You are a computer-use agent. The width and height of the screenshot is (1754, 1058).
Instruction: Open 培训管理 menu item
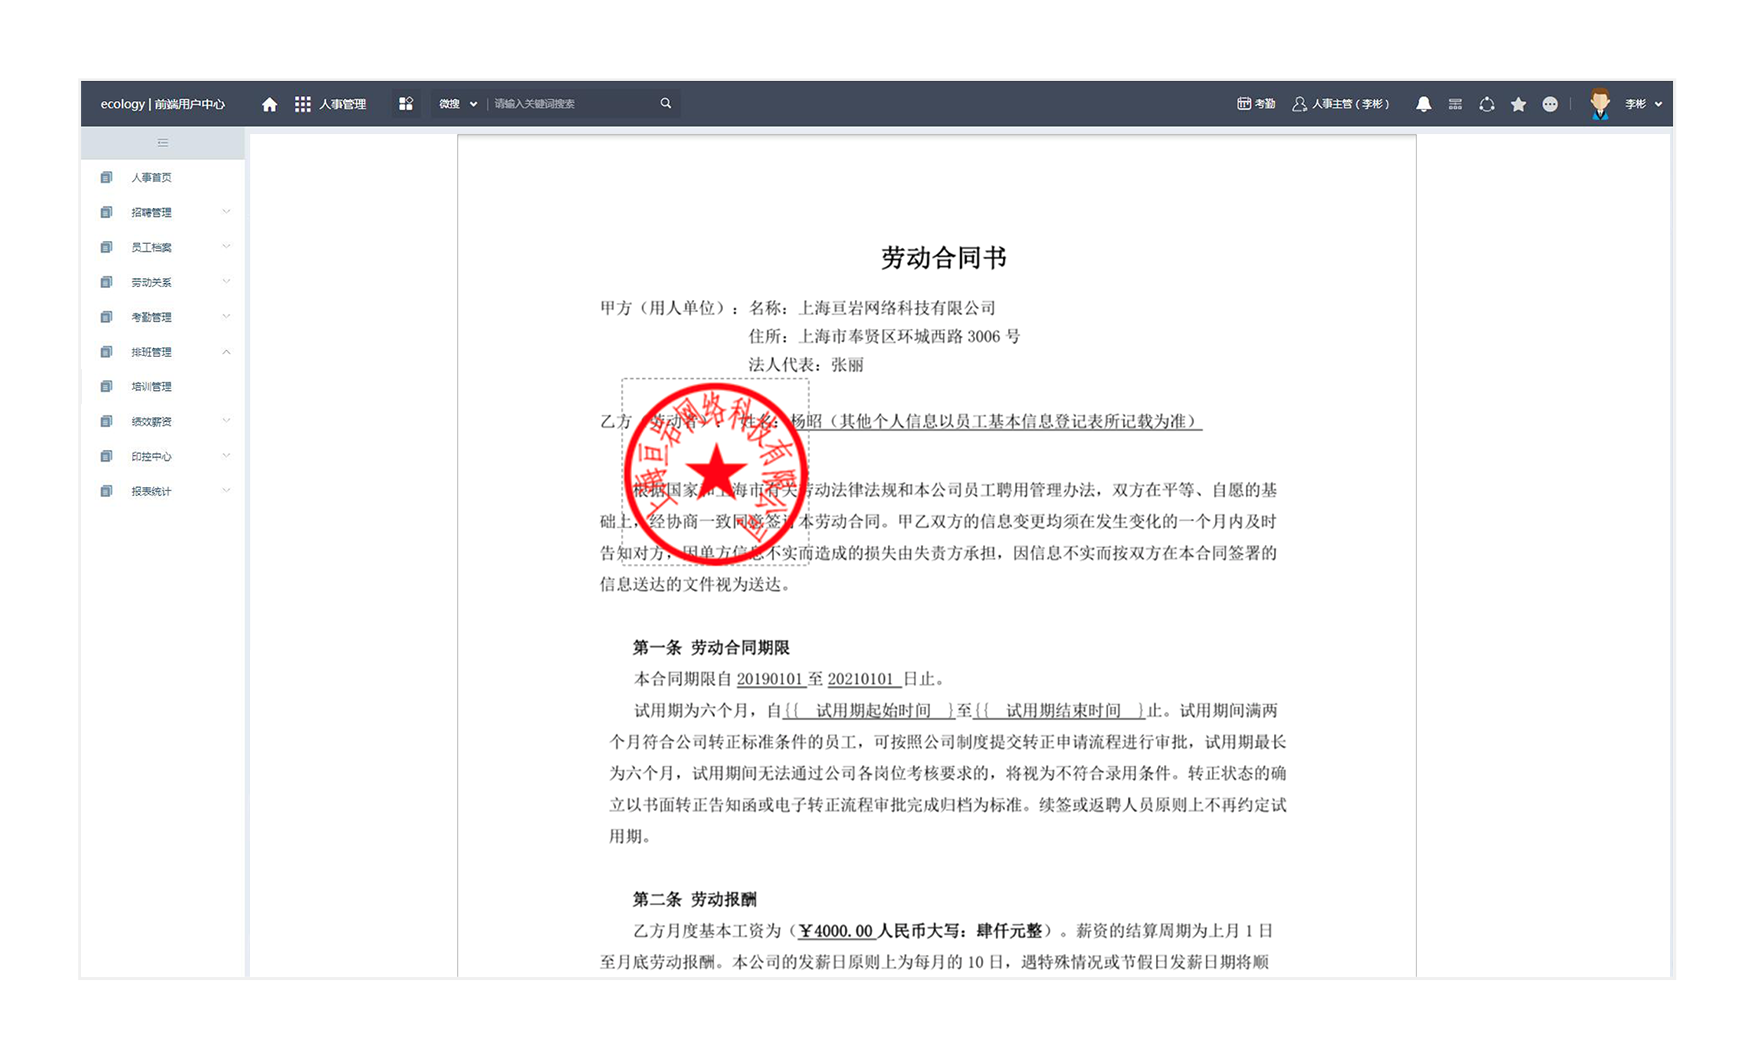tap(151, 387)
